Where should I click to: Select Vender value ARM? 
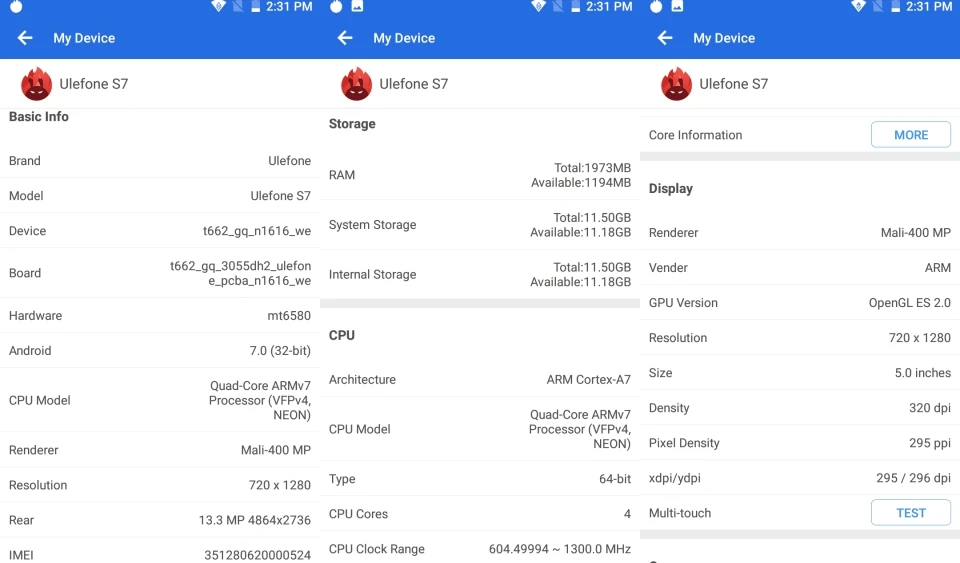coord(937,268)
